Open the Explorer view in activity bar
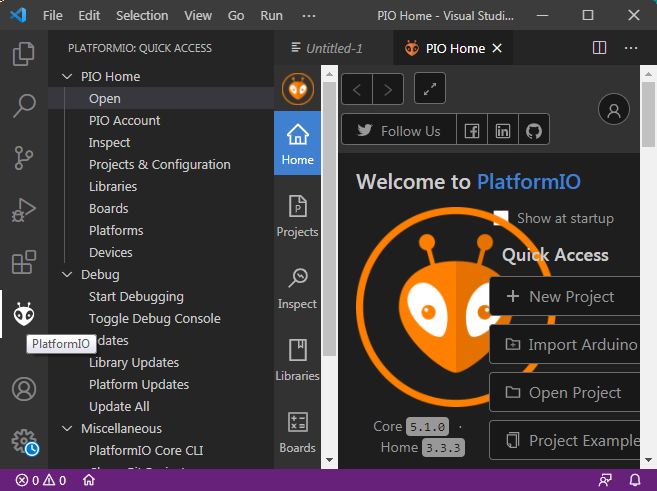This screenshot has width=657, height=491. tap(24, 54)
